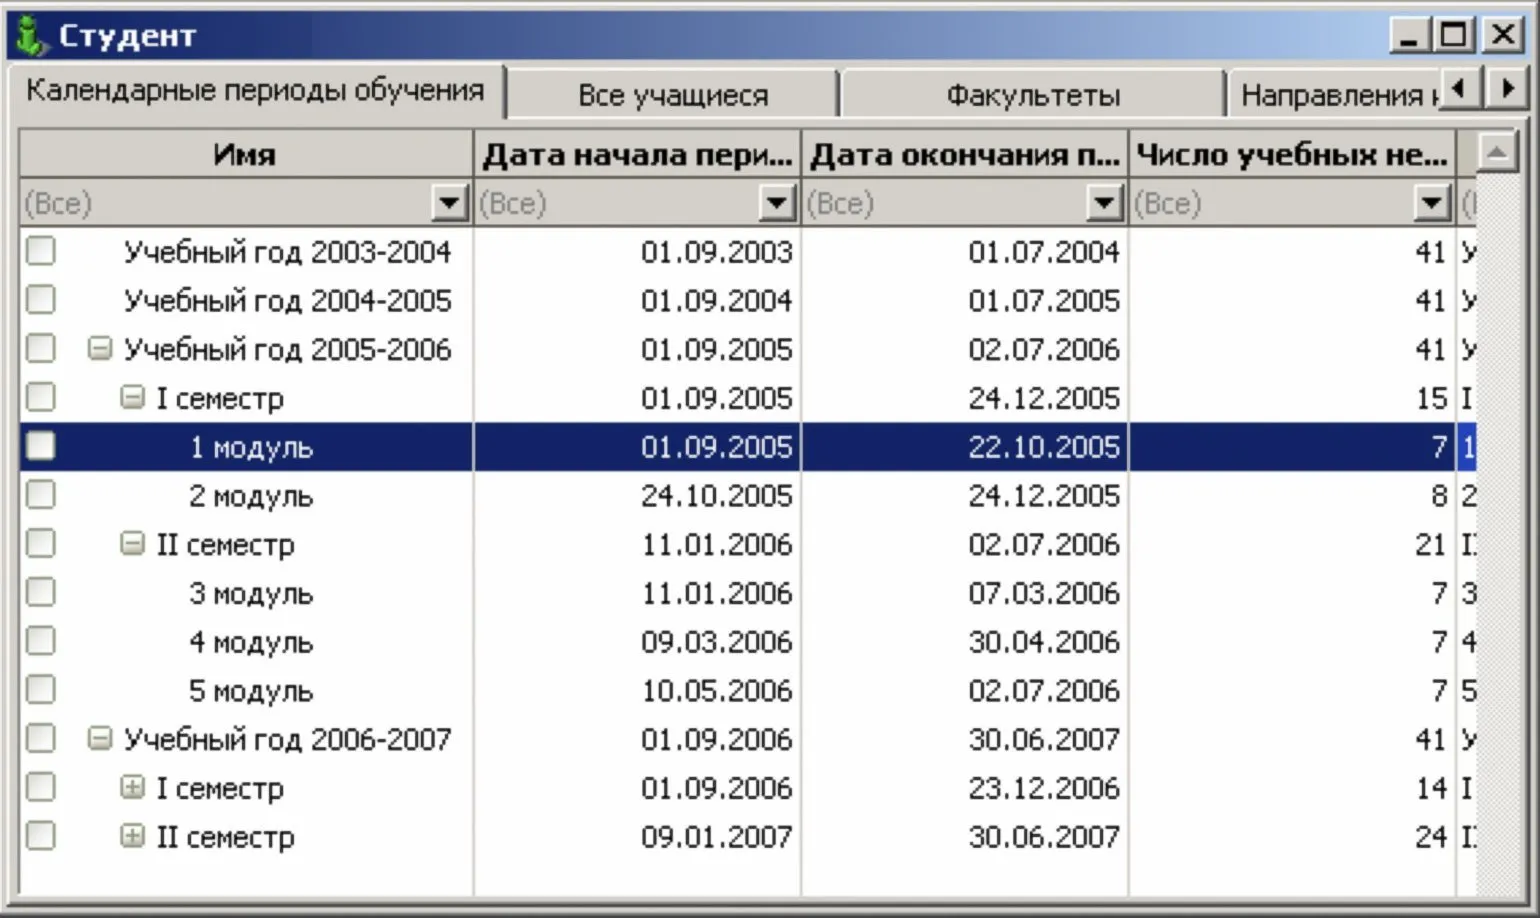The height and width of the screenshot is (918, 1540).
Task: Collapse II семестр under 2005-2006
Action: pyautogui.click(x=132, y=543)
